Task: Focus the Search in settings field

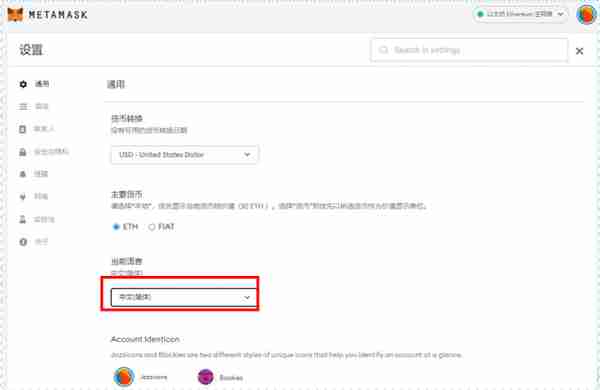Action: point(469,50)
